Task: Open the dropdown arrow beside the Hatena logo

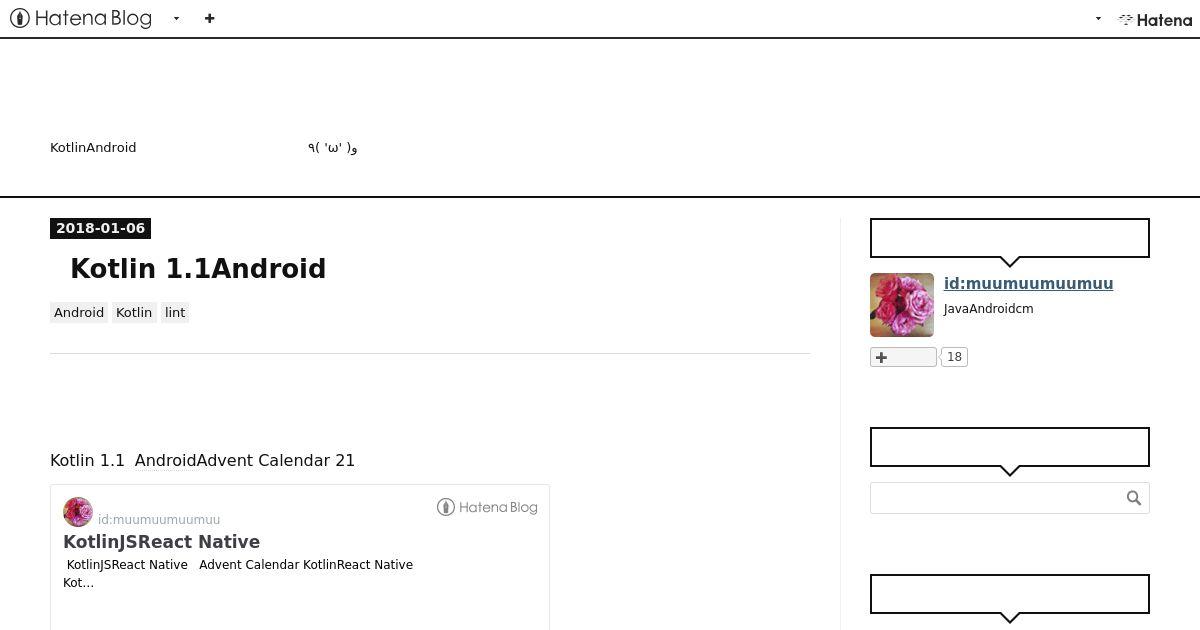Action: click(x=1098, y=18)
